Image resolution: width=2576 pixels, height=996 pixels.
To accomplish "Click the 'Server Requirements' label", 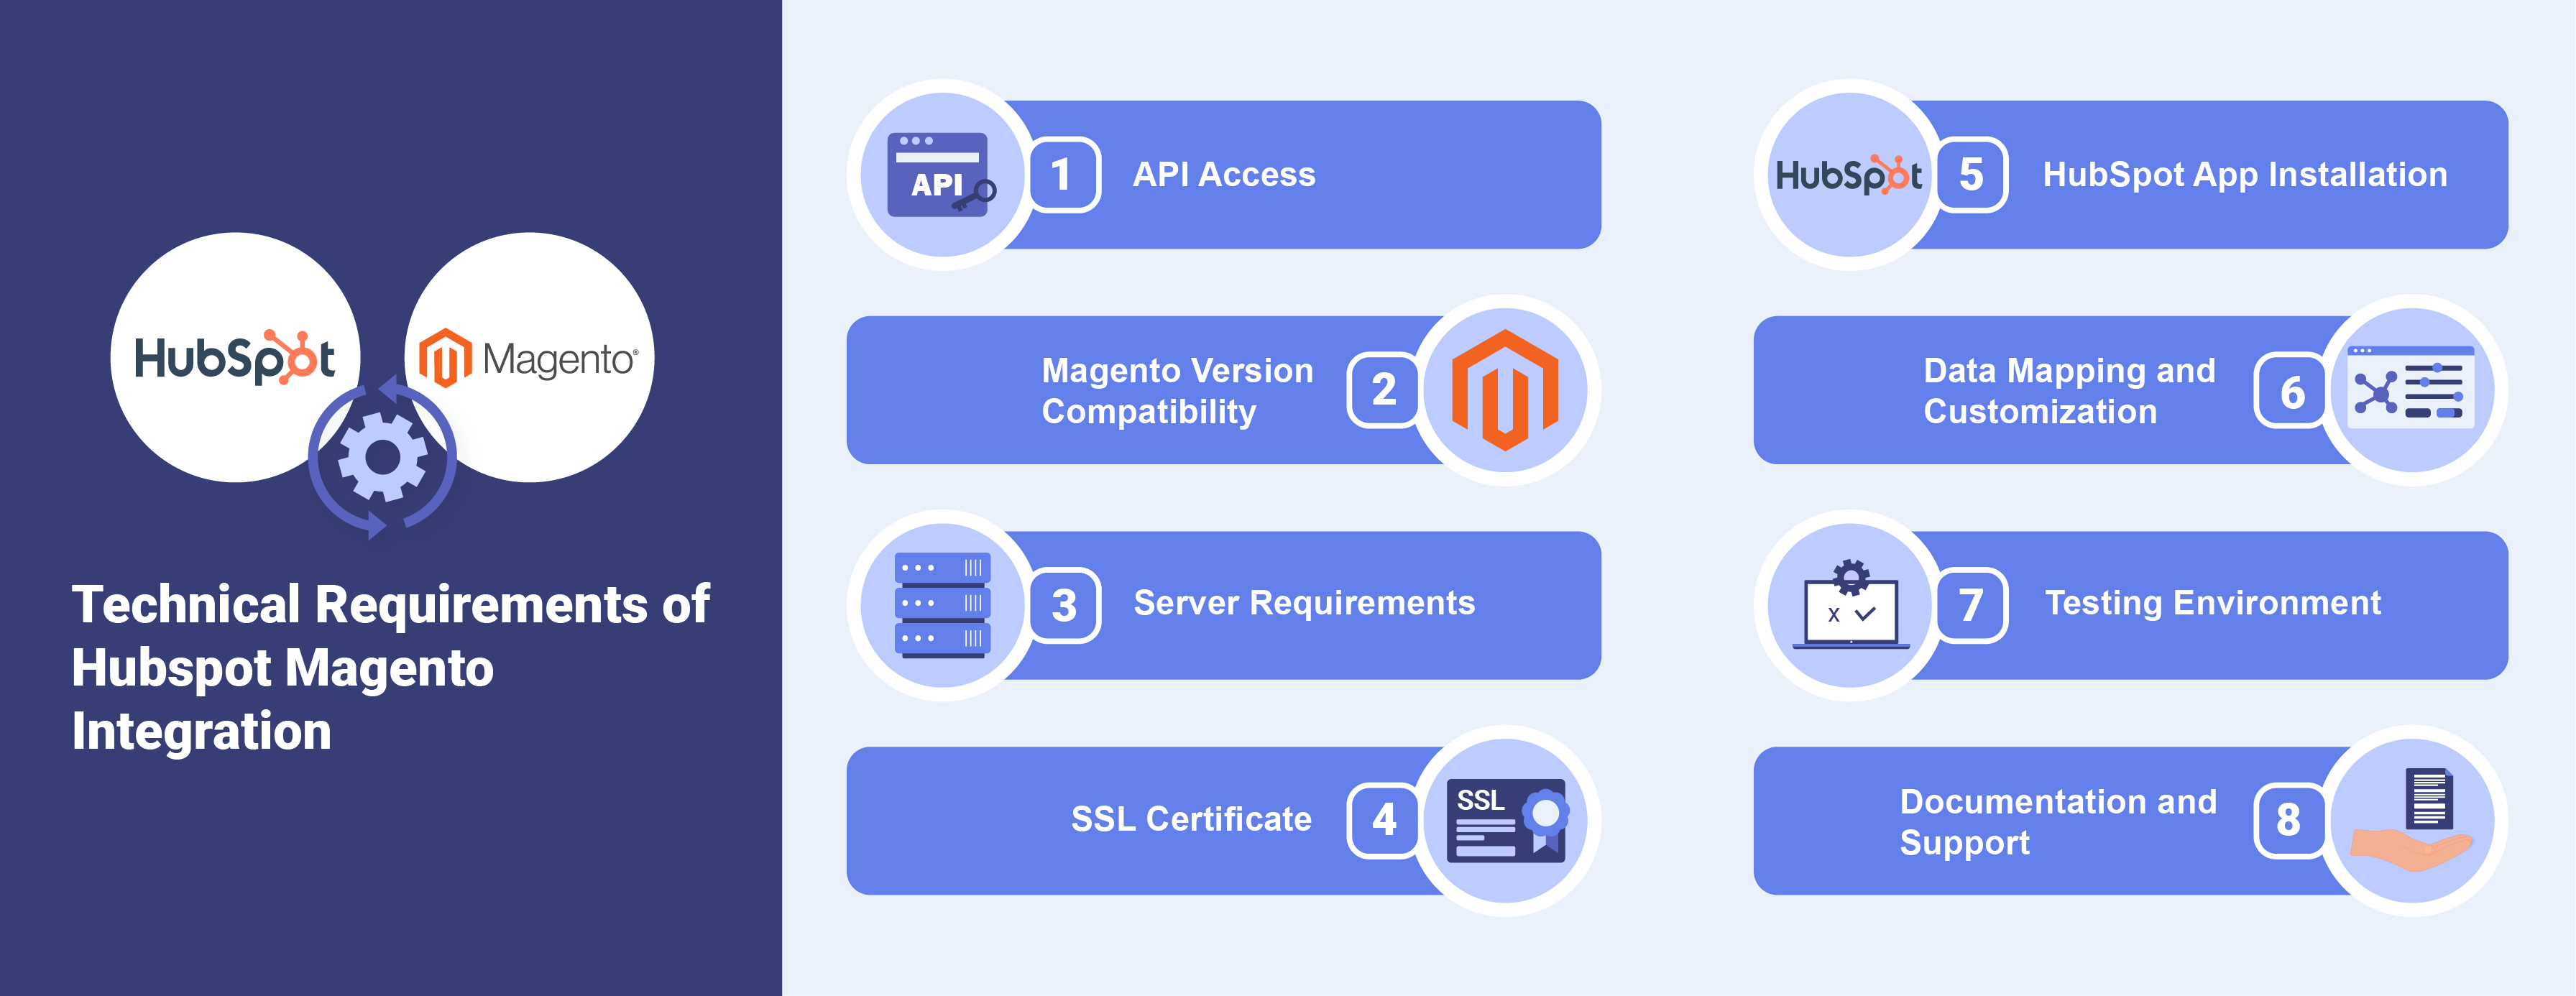I will (1304, 603).
